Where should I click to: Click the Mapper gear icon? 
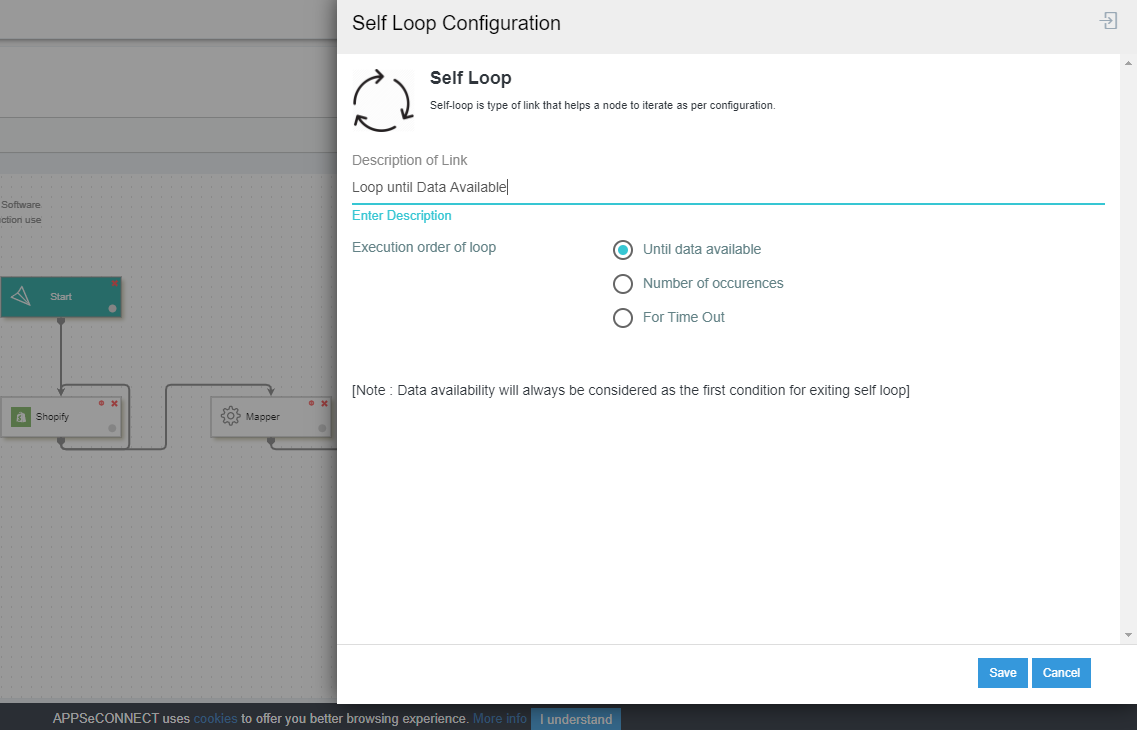[231, 416]
